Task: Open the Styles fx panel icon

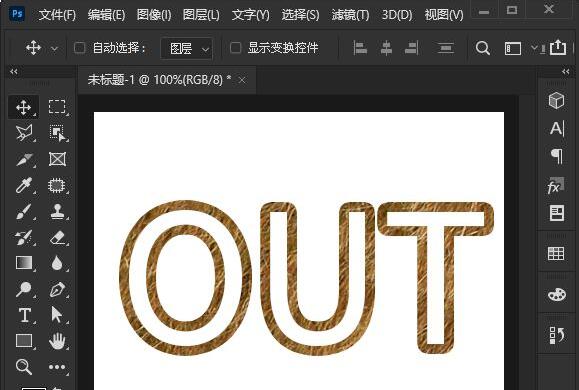Action: pyautogui.click(x=556, y=185)
